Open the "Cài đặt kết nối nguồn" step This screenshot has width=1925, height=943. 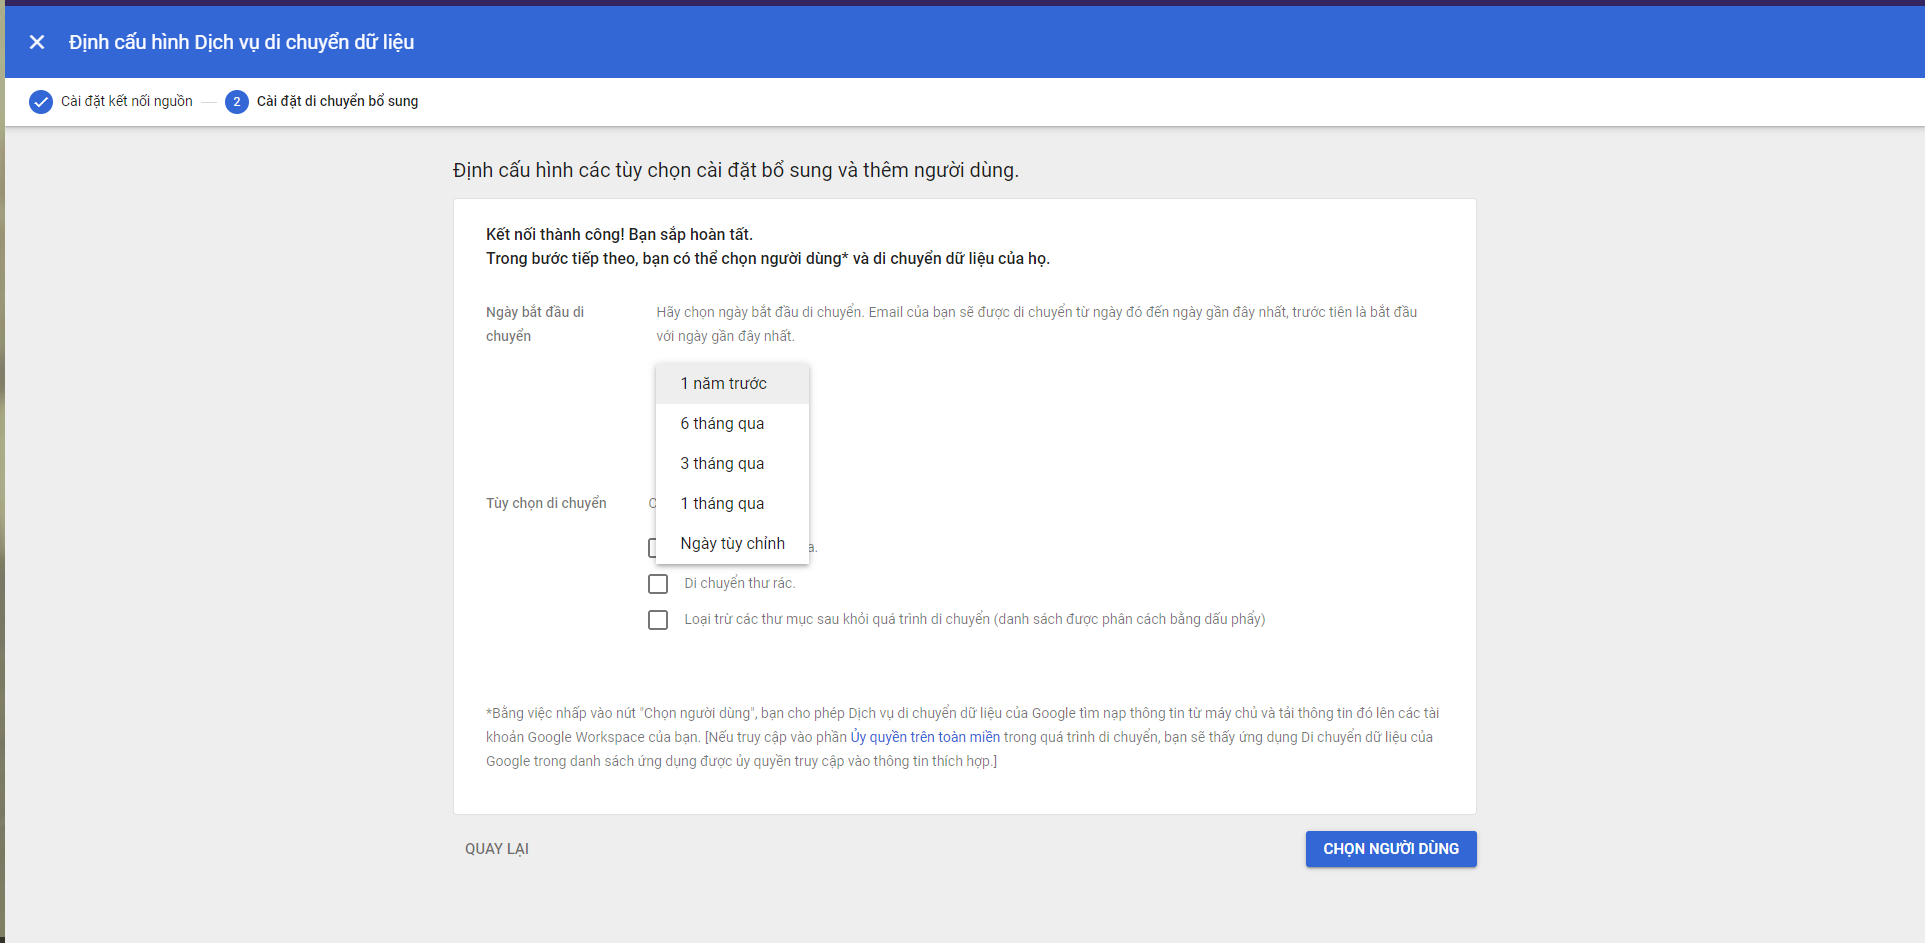click(x=126, y=101)
